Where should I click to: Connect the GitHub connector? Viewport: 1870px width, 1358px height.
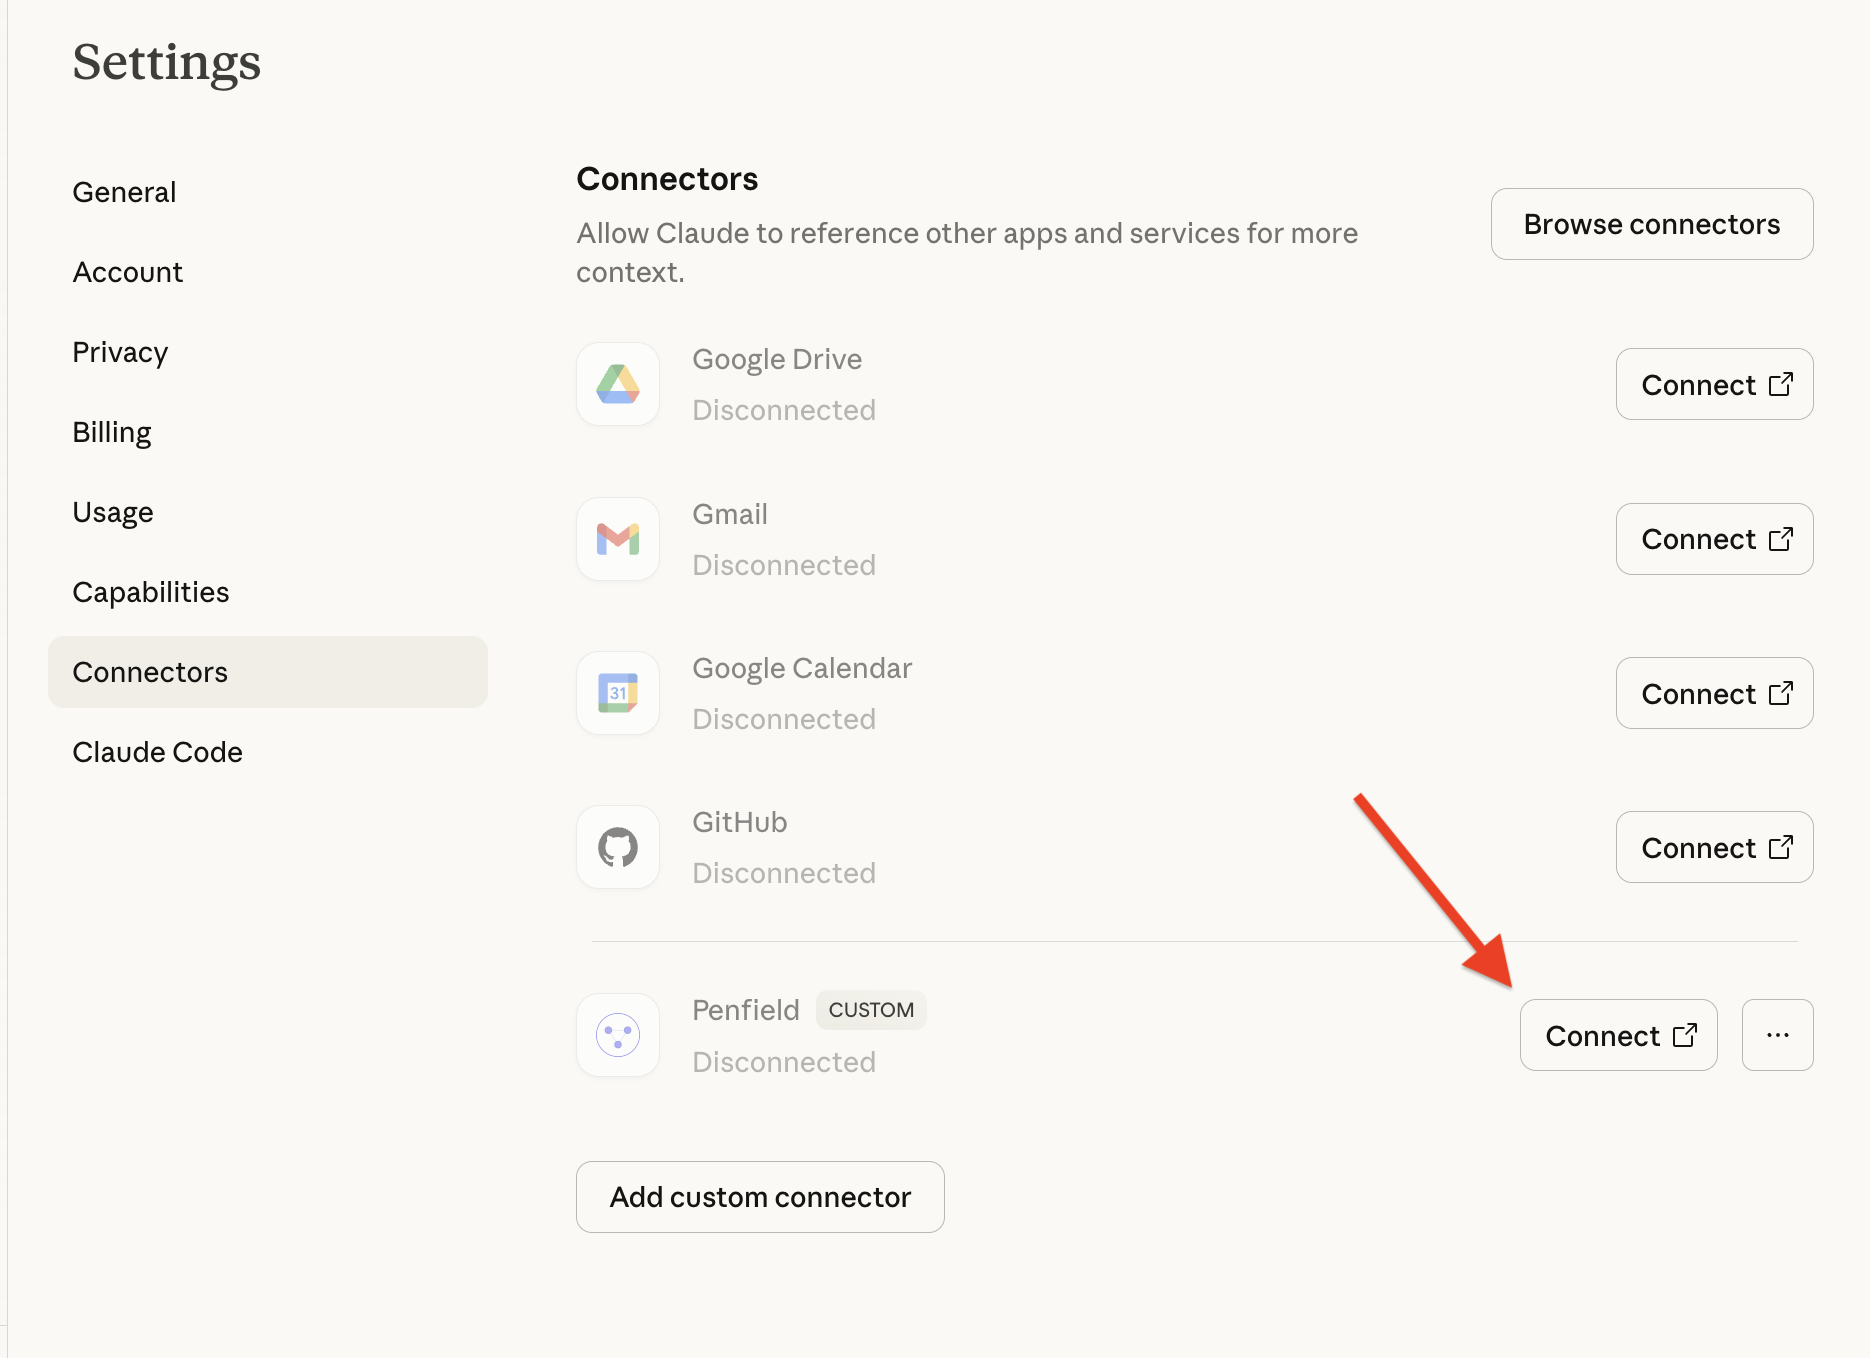(x=1715, y=847)
